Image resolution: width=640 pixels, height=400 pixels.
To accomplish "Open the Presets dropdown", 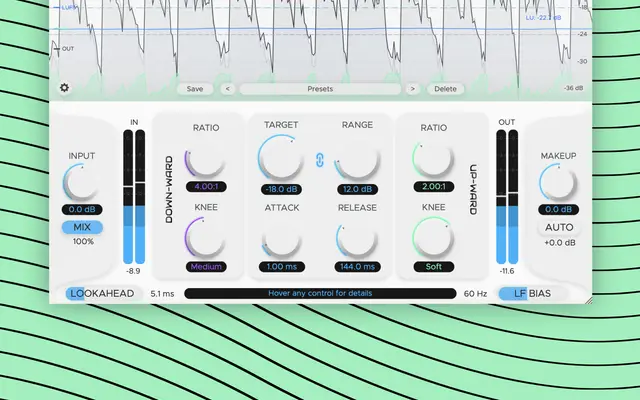I will 320,89.
